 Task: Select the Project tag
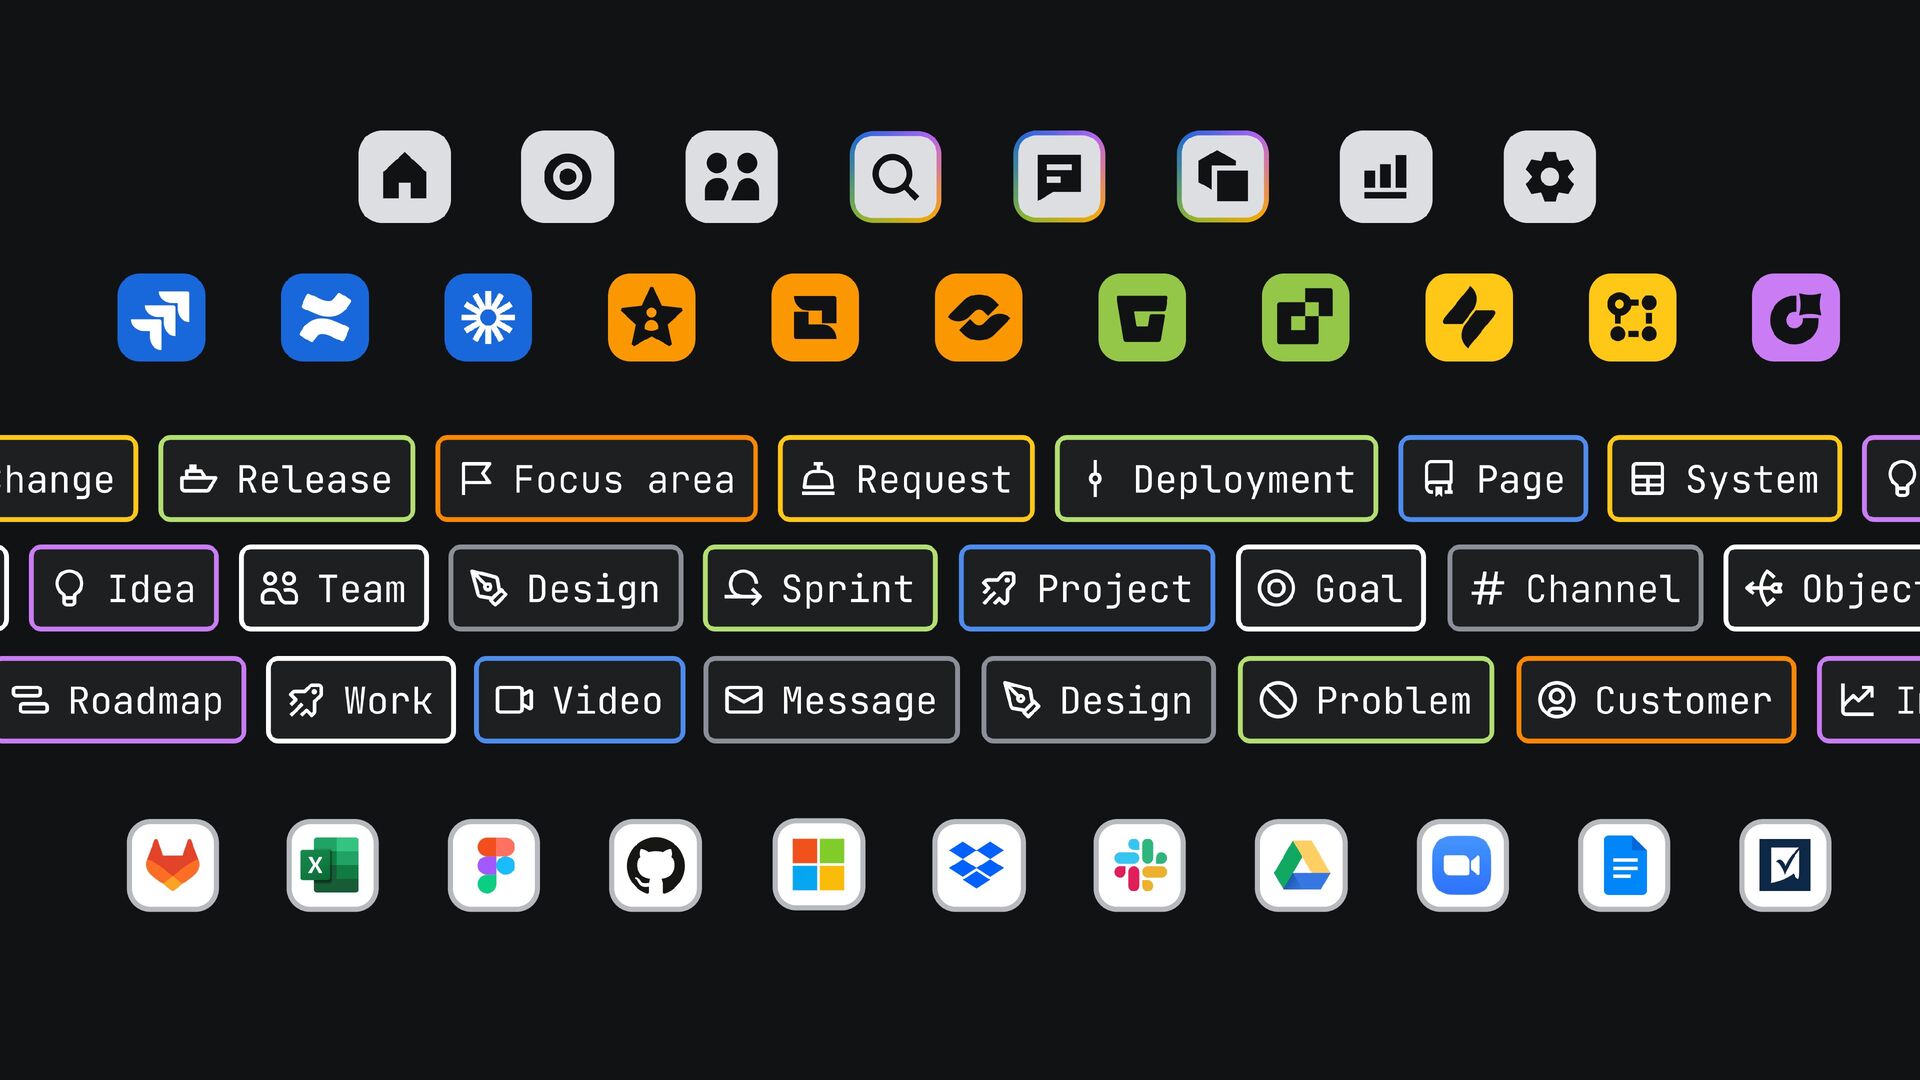pos(1087,589)
